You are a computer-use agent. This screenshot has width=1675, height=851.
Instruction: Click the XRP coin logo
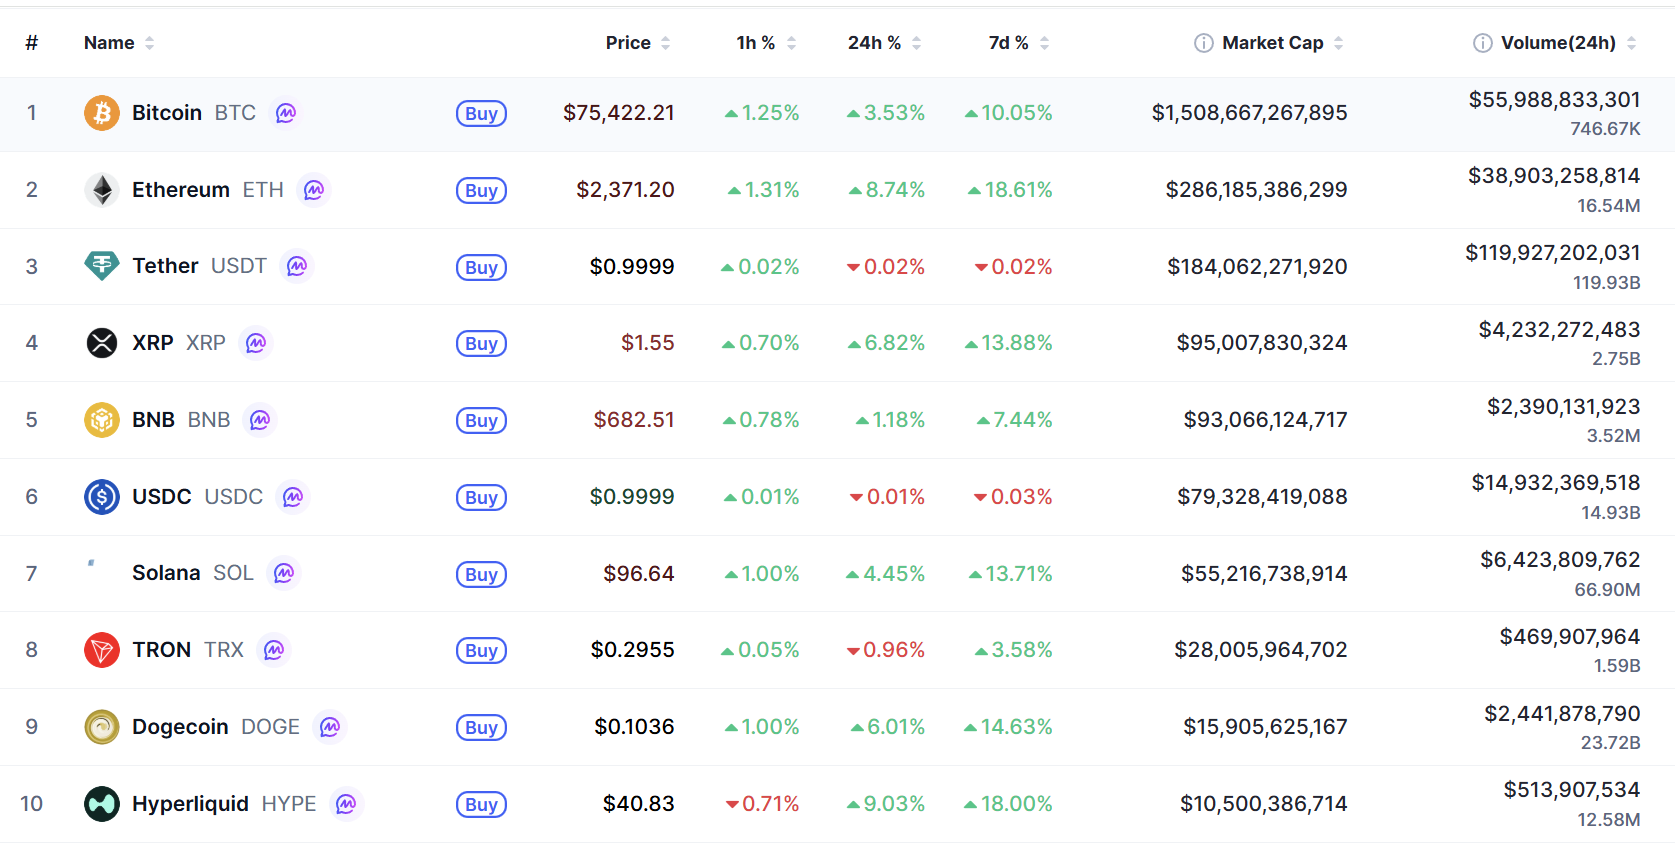tap(101, 343)
